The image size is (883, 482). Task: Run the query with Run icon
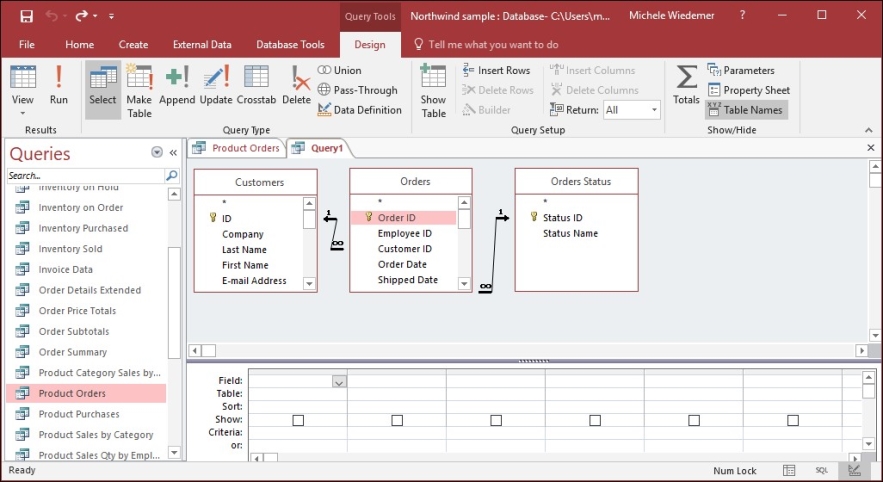tap(59, 86)
